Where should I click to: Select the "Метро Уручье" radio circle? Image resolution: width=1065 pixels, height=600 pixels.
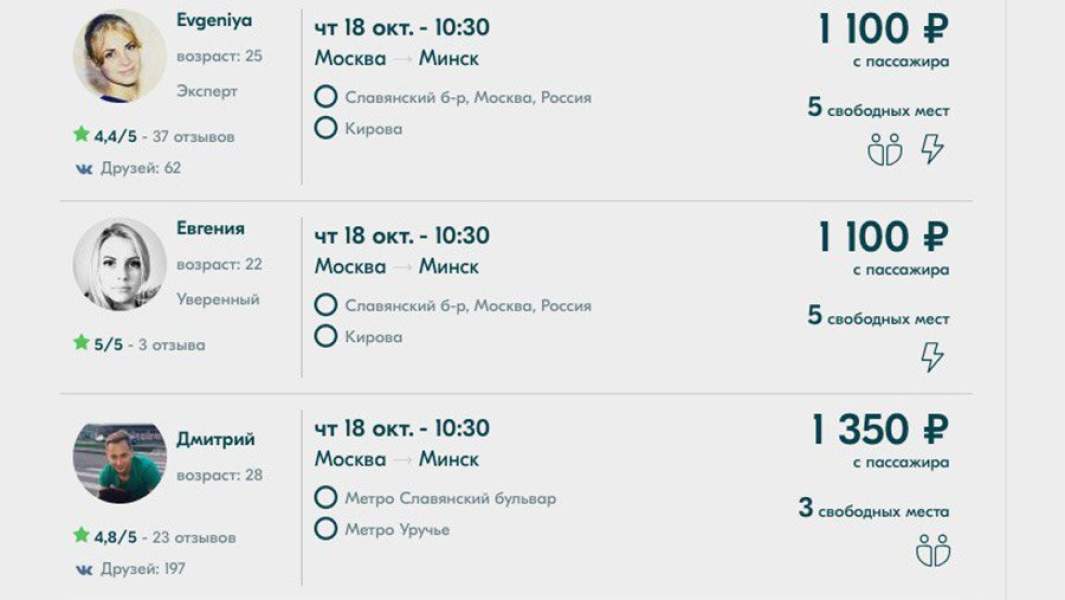[325, 529]
